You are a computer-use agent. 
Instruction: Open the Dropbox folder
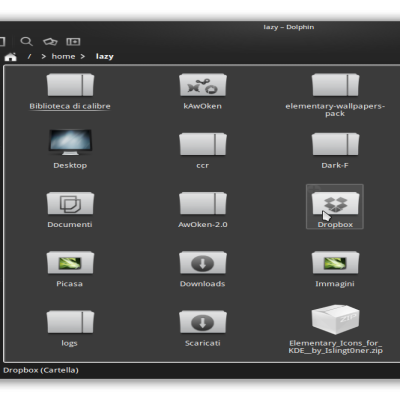335,207
